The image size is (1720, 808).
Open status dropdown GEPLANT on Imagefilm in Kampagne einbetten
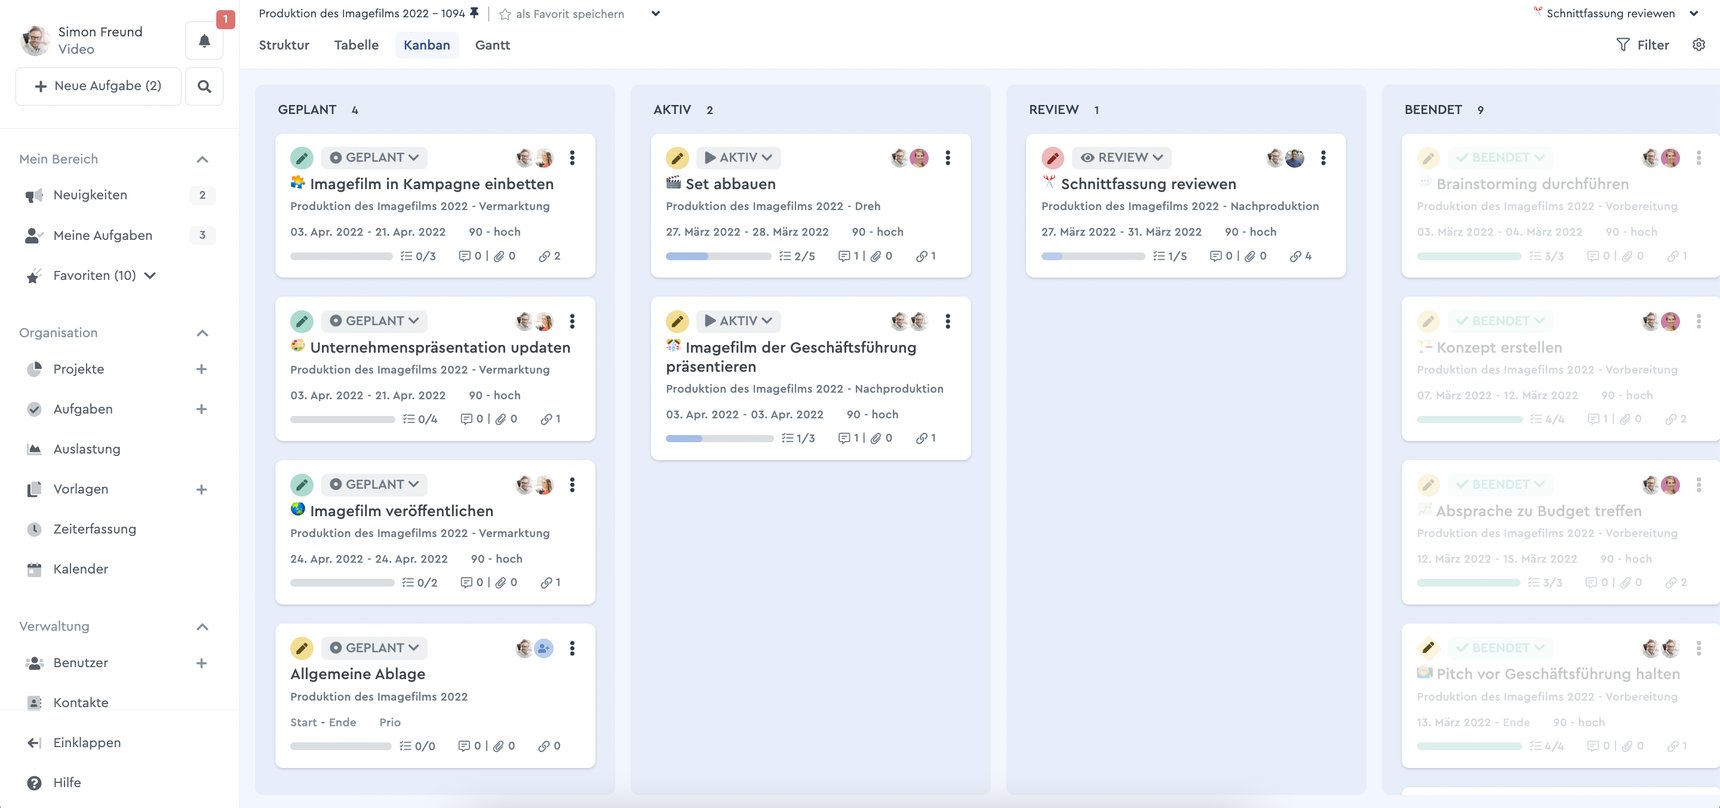[x=374, y=158]
